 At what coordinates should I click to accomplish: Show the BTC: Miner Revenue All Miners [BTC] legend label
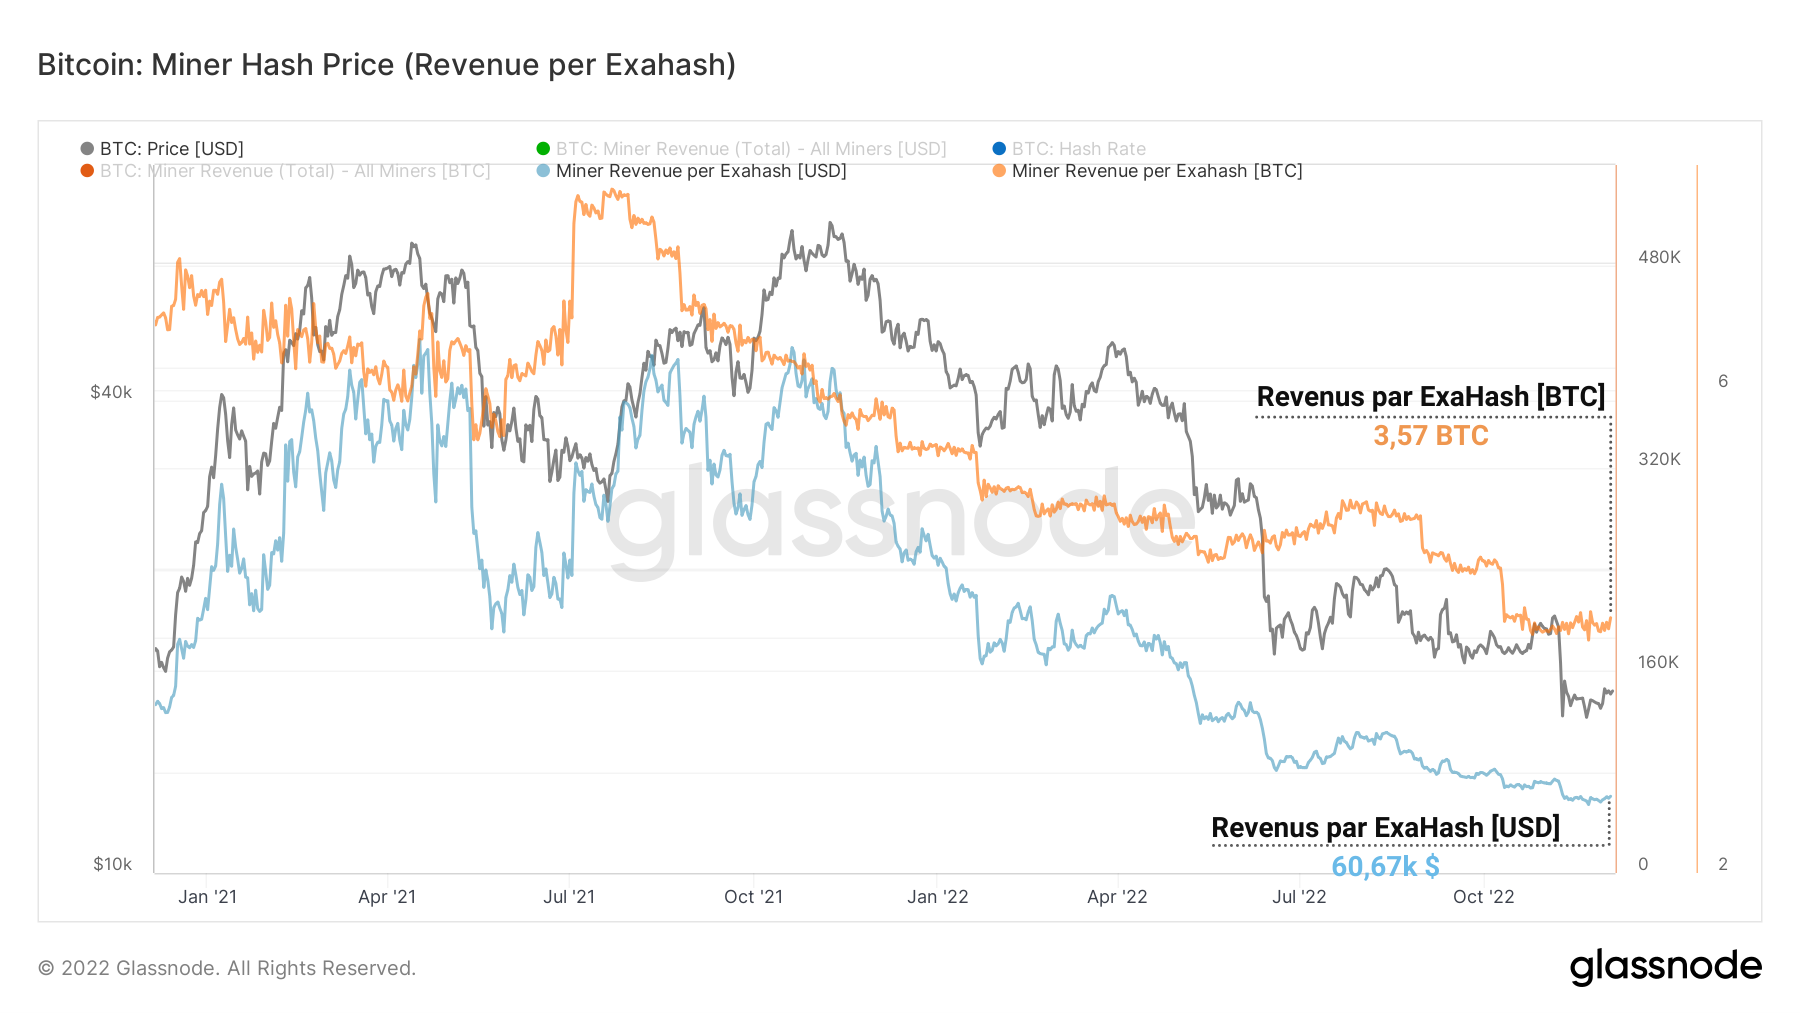pos(295,171)
